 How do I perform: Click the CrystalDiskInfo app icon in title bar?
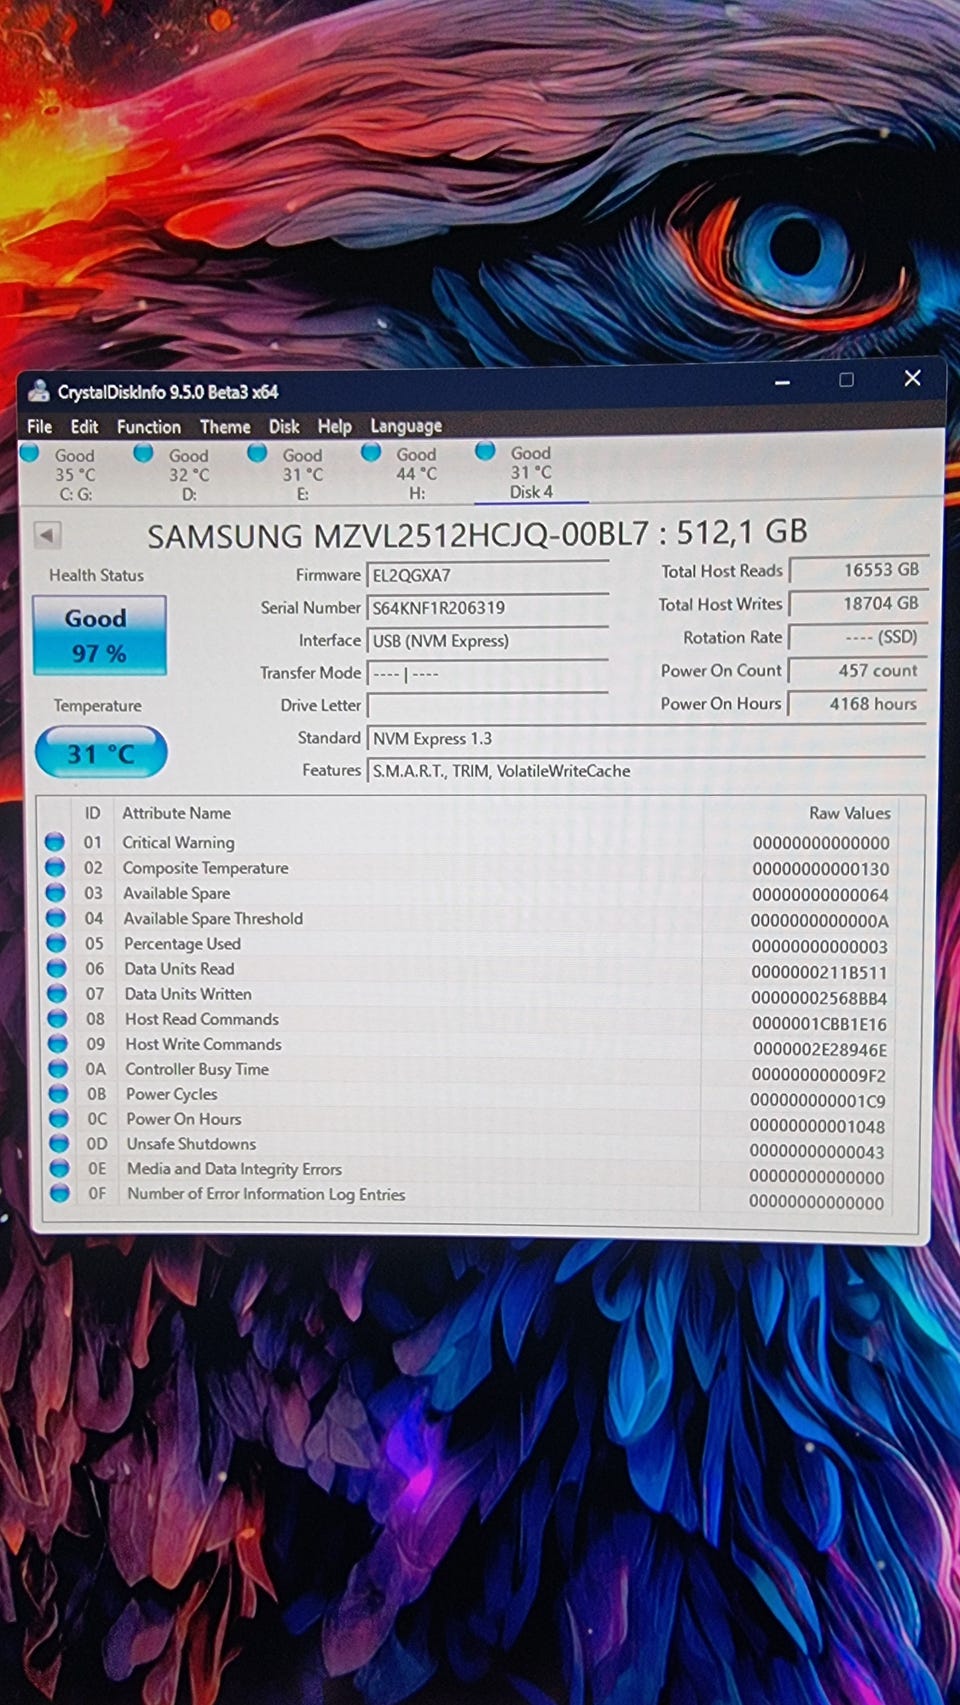[39, 391]
